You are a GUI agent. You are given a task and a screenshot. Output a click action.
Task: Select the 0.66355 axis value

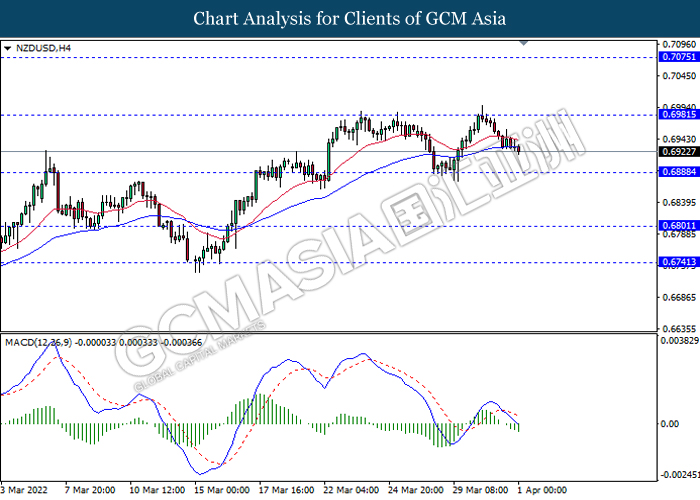pyautogui.click(x=679, y=329)
